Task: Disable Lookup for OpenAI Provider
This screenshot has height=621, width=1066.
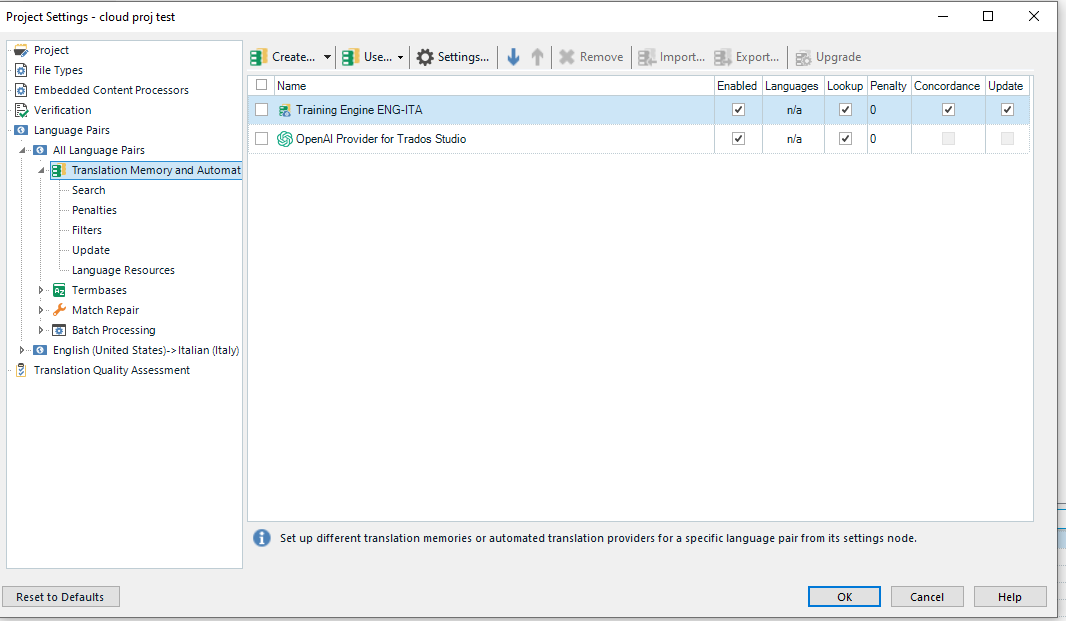Action: [x=845, y=138]
